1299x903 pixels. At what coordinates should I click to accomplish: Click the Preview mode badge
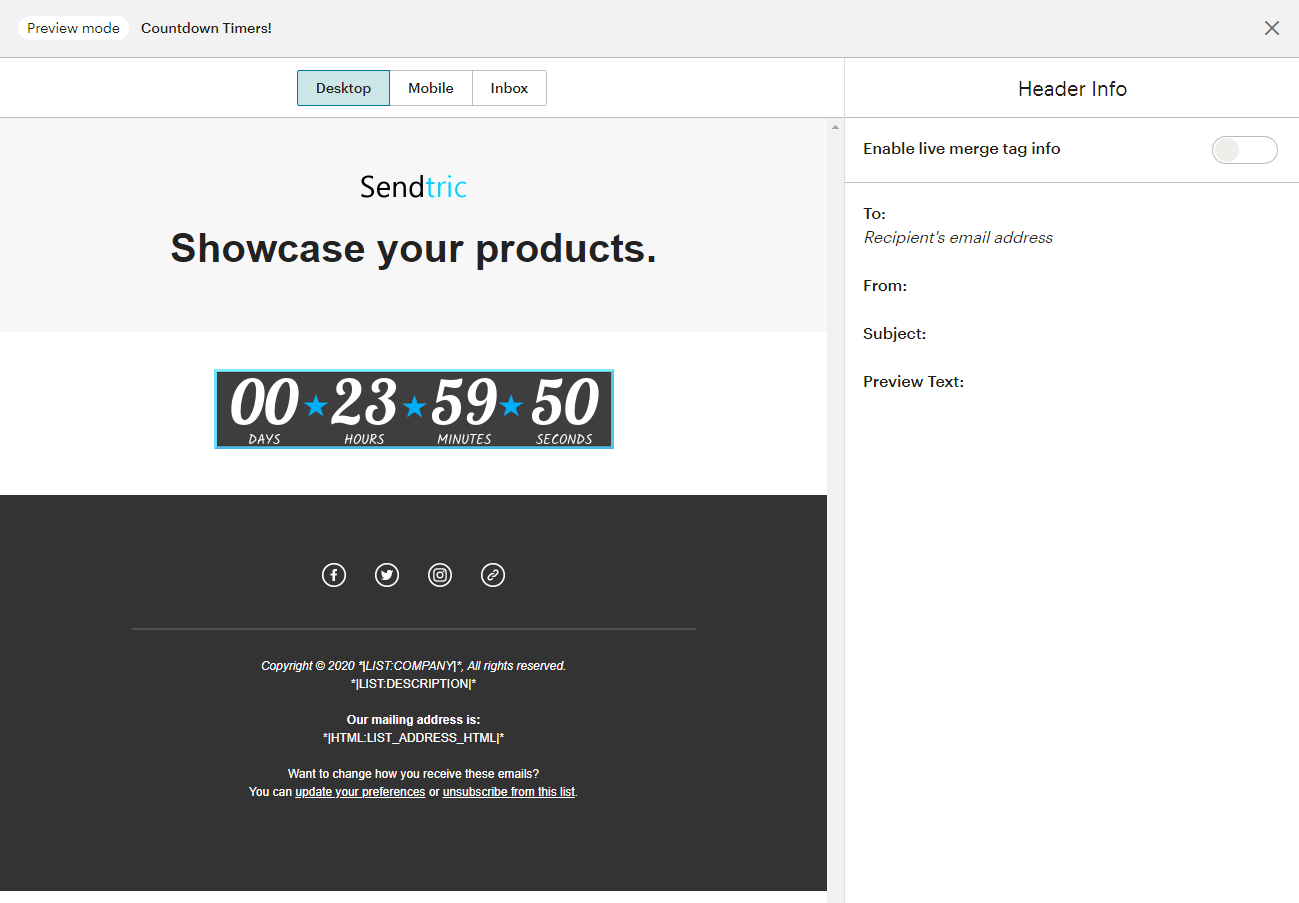point(73,28)
